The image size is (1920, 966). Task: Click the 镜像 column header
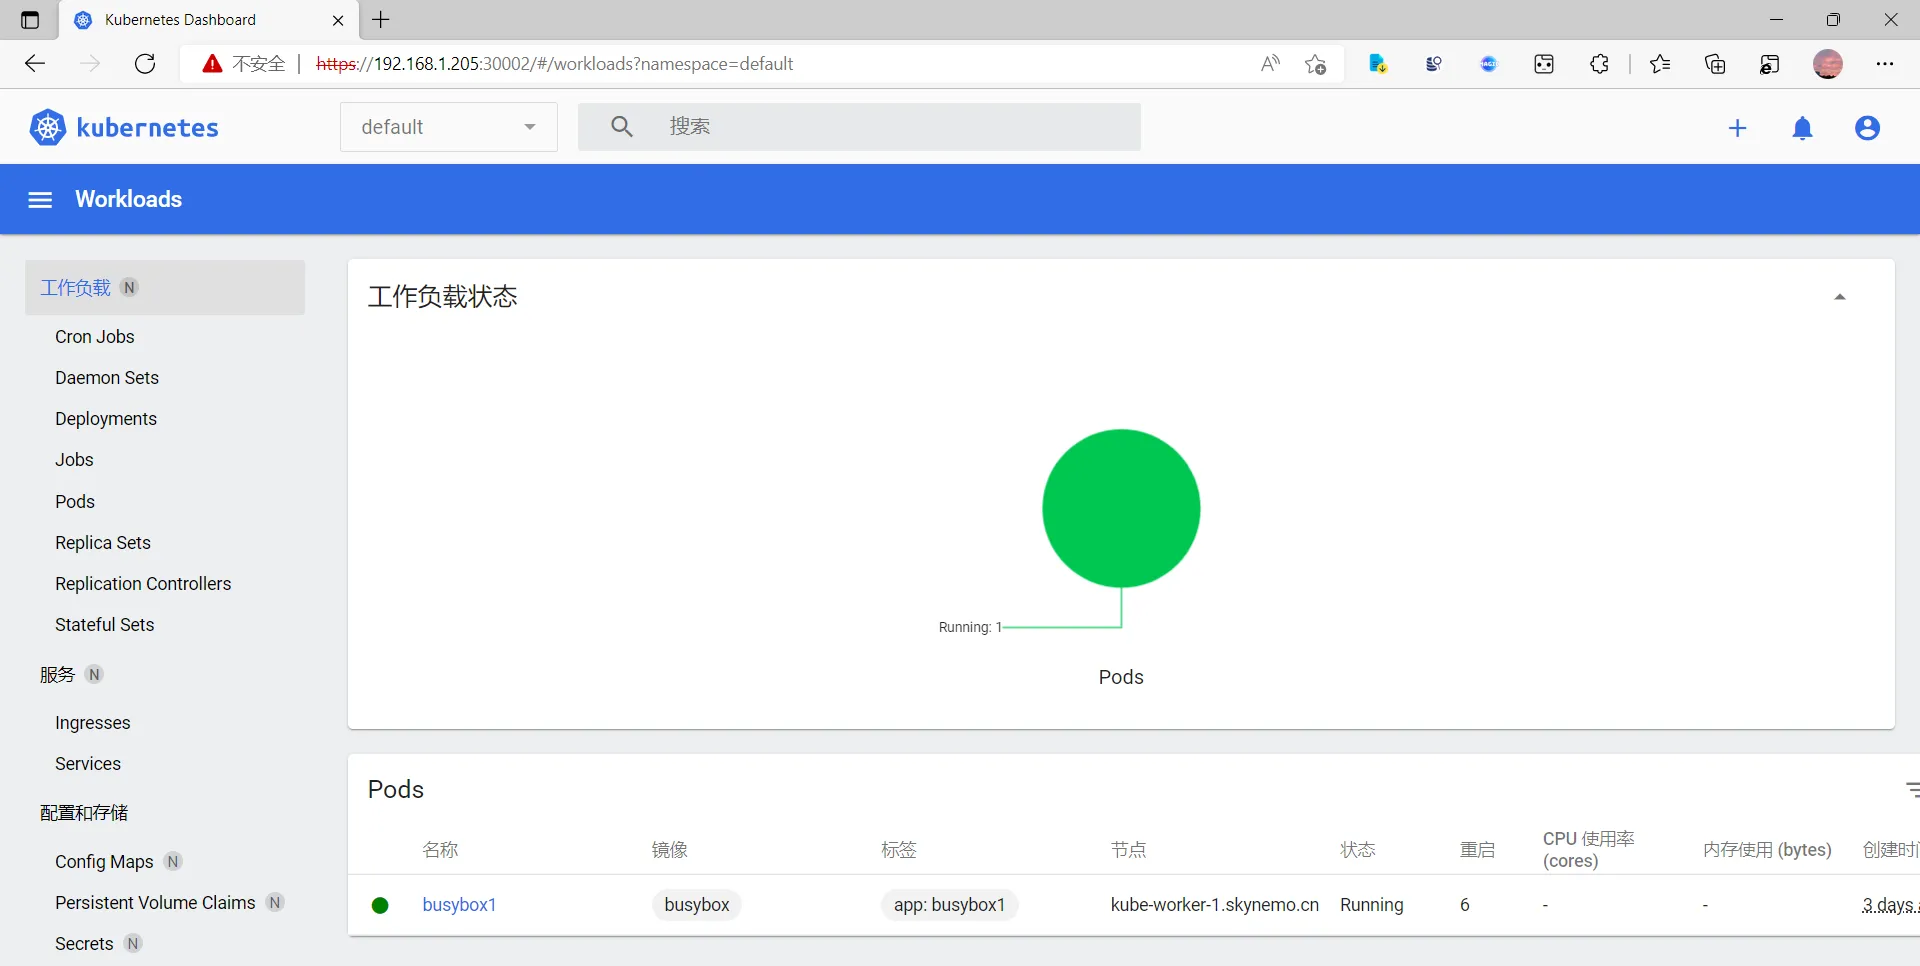[x=670, y=850]
